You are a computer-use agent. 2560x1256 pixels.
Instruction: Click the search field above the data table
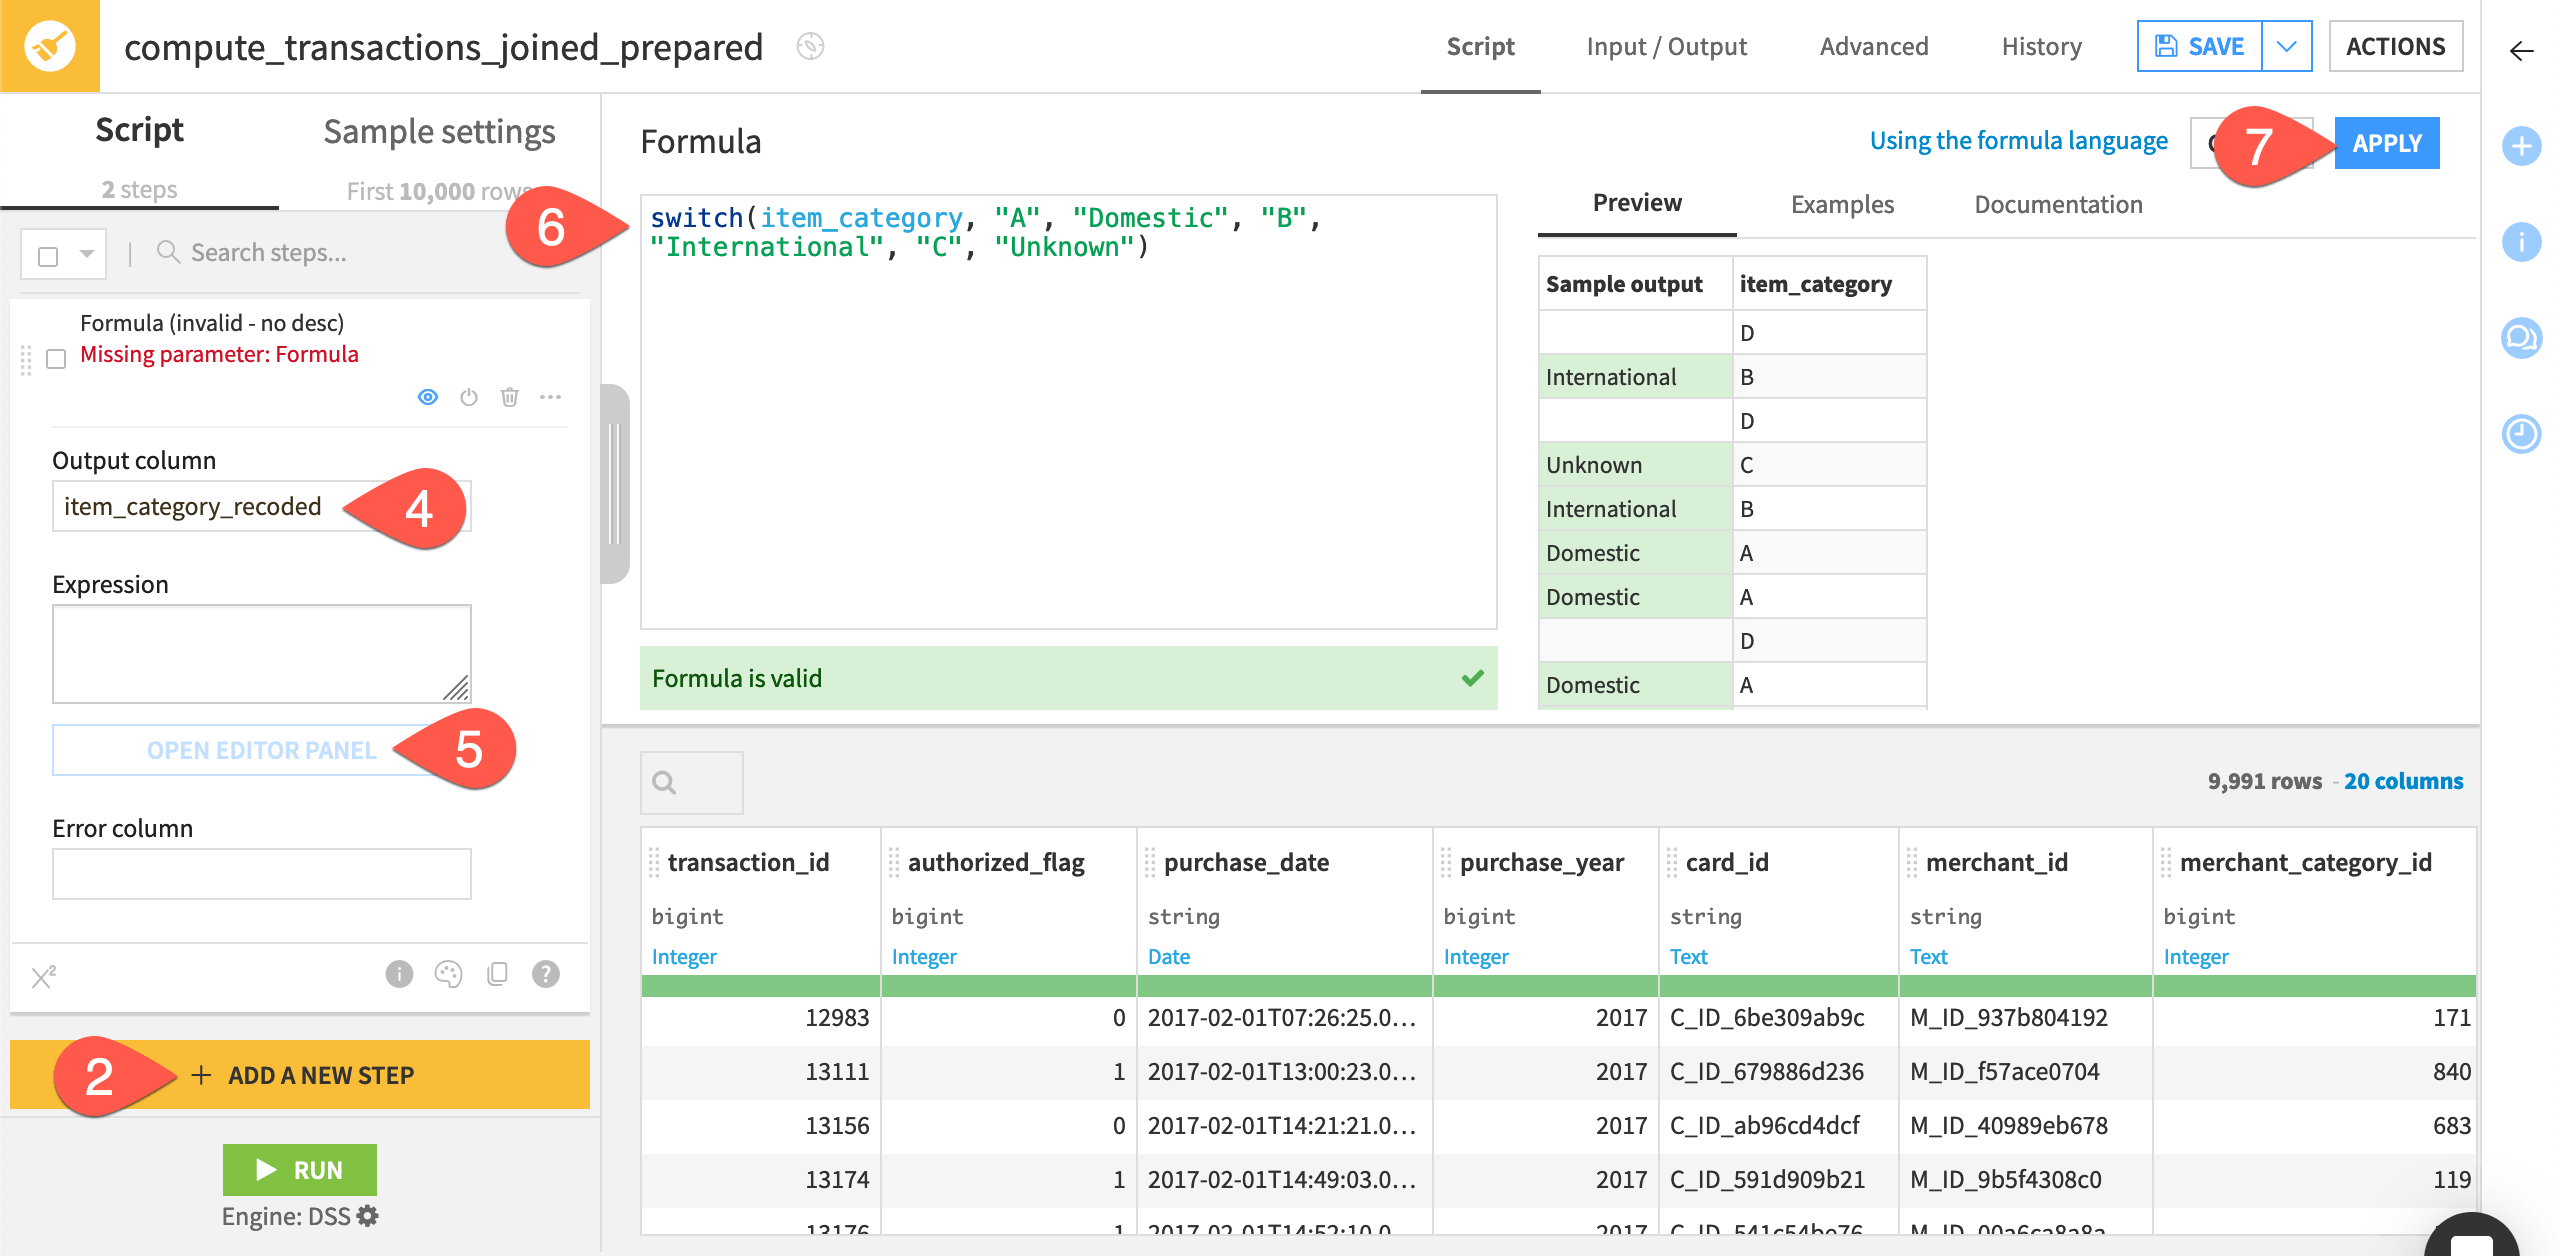coord(691,782)
